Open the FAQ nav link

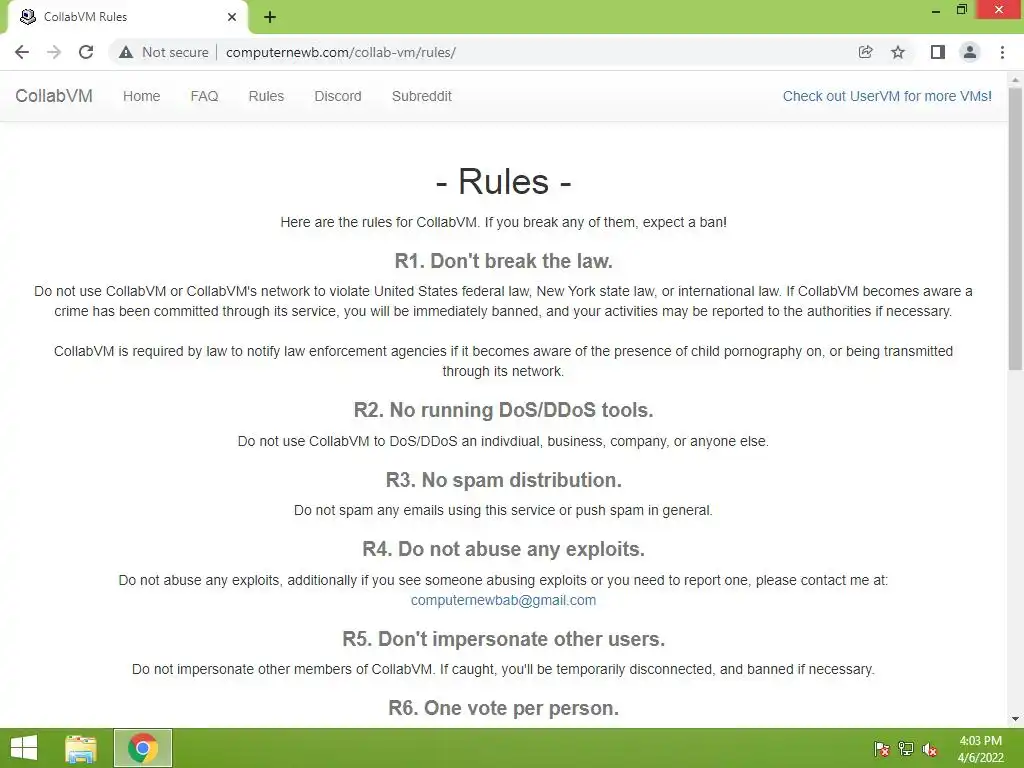[204, 96]
